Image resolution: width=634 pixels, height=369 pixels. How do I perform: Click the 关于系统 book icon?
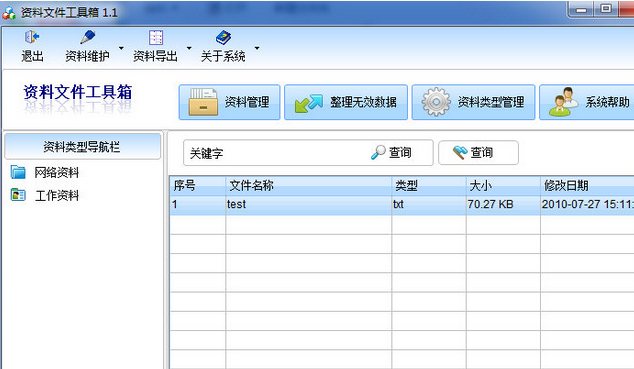pos(223,38)
